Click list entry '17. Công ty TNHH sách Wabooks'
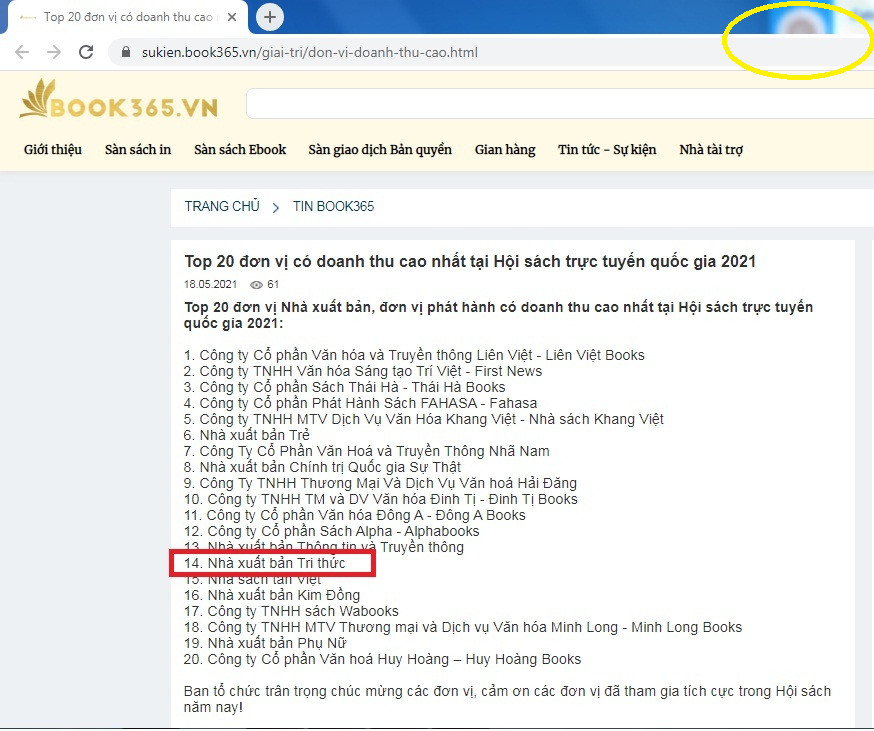The width and height of the screenshot is (874, 731). pyautogui.click(x=292, y=611)
